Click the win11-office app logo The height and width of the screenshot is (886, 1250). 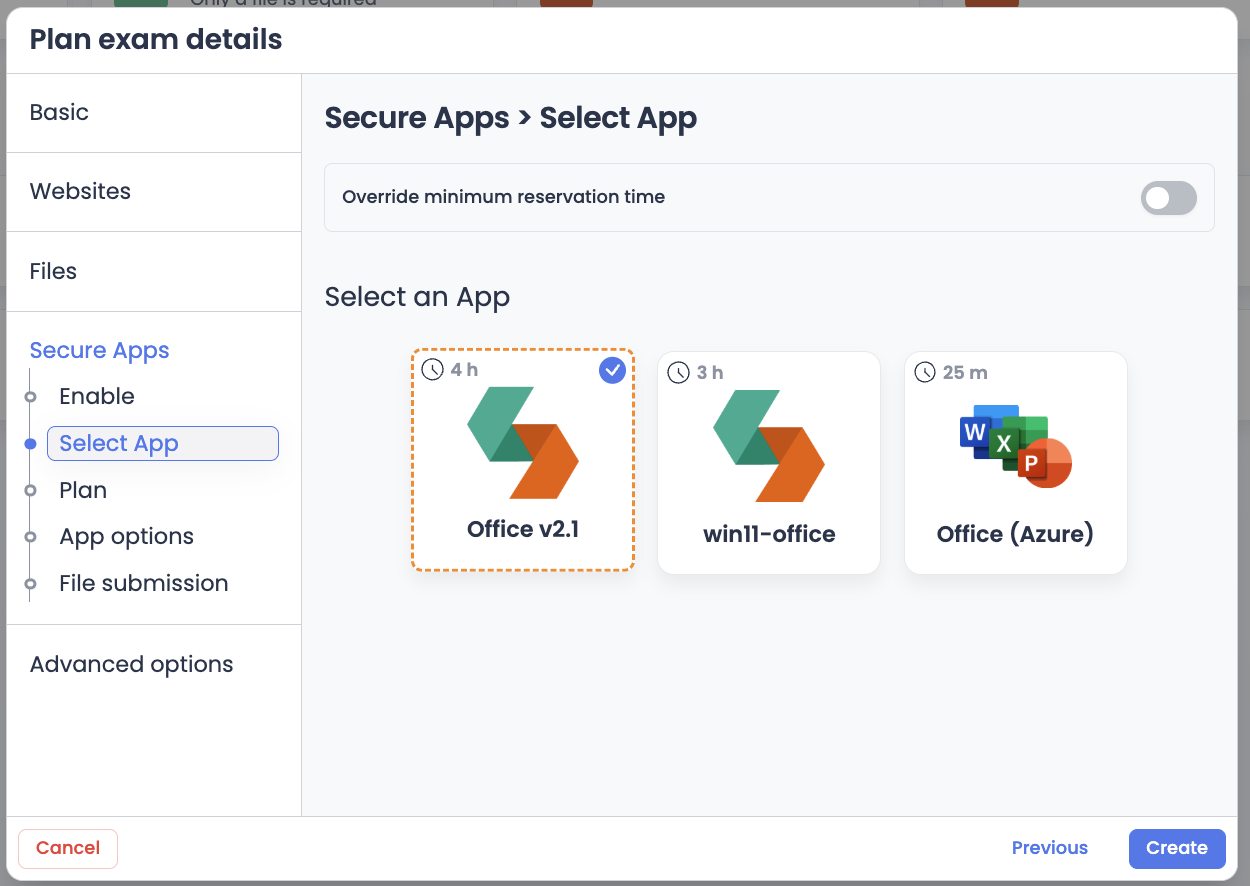pyautogui.click(x=769, y=445)
